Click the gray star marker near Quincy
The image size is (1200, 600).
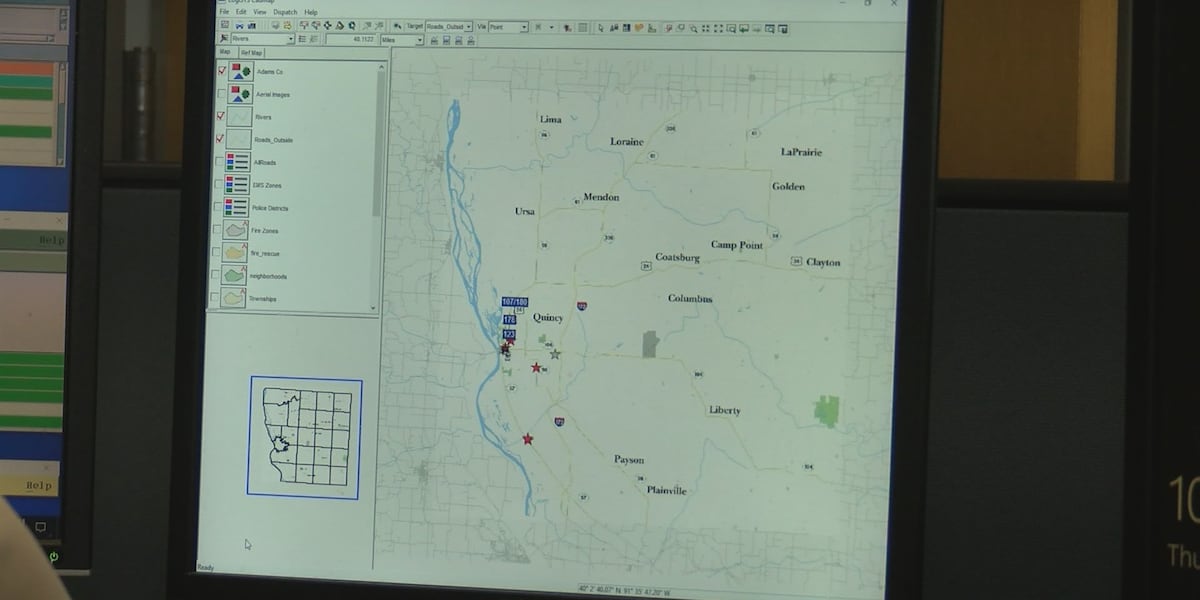point(555,354)
